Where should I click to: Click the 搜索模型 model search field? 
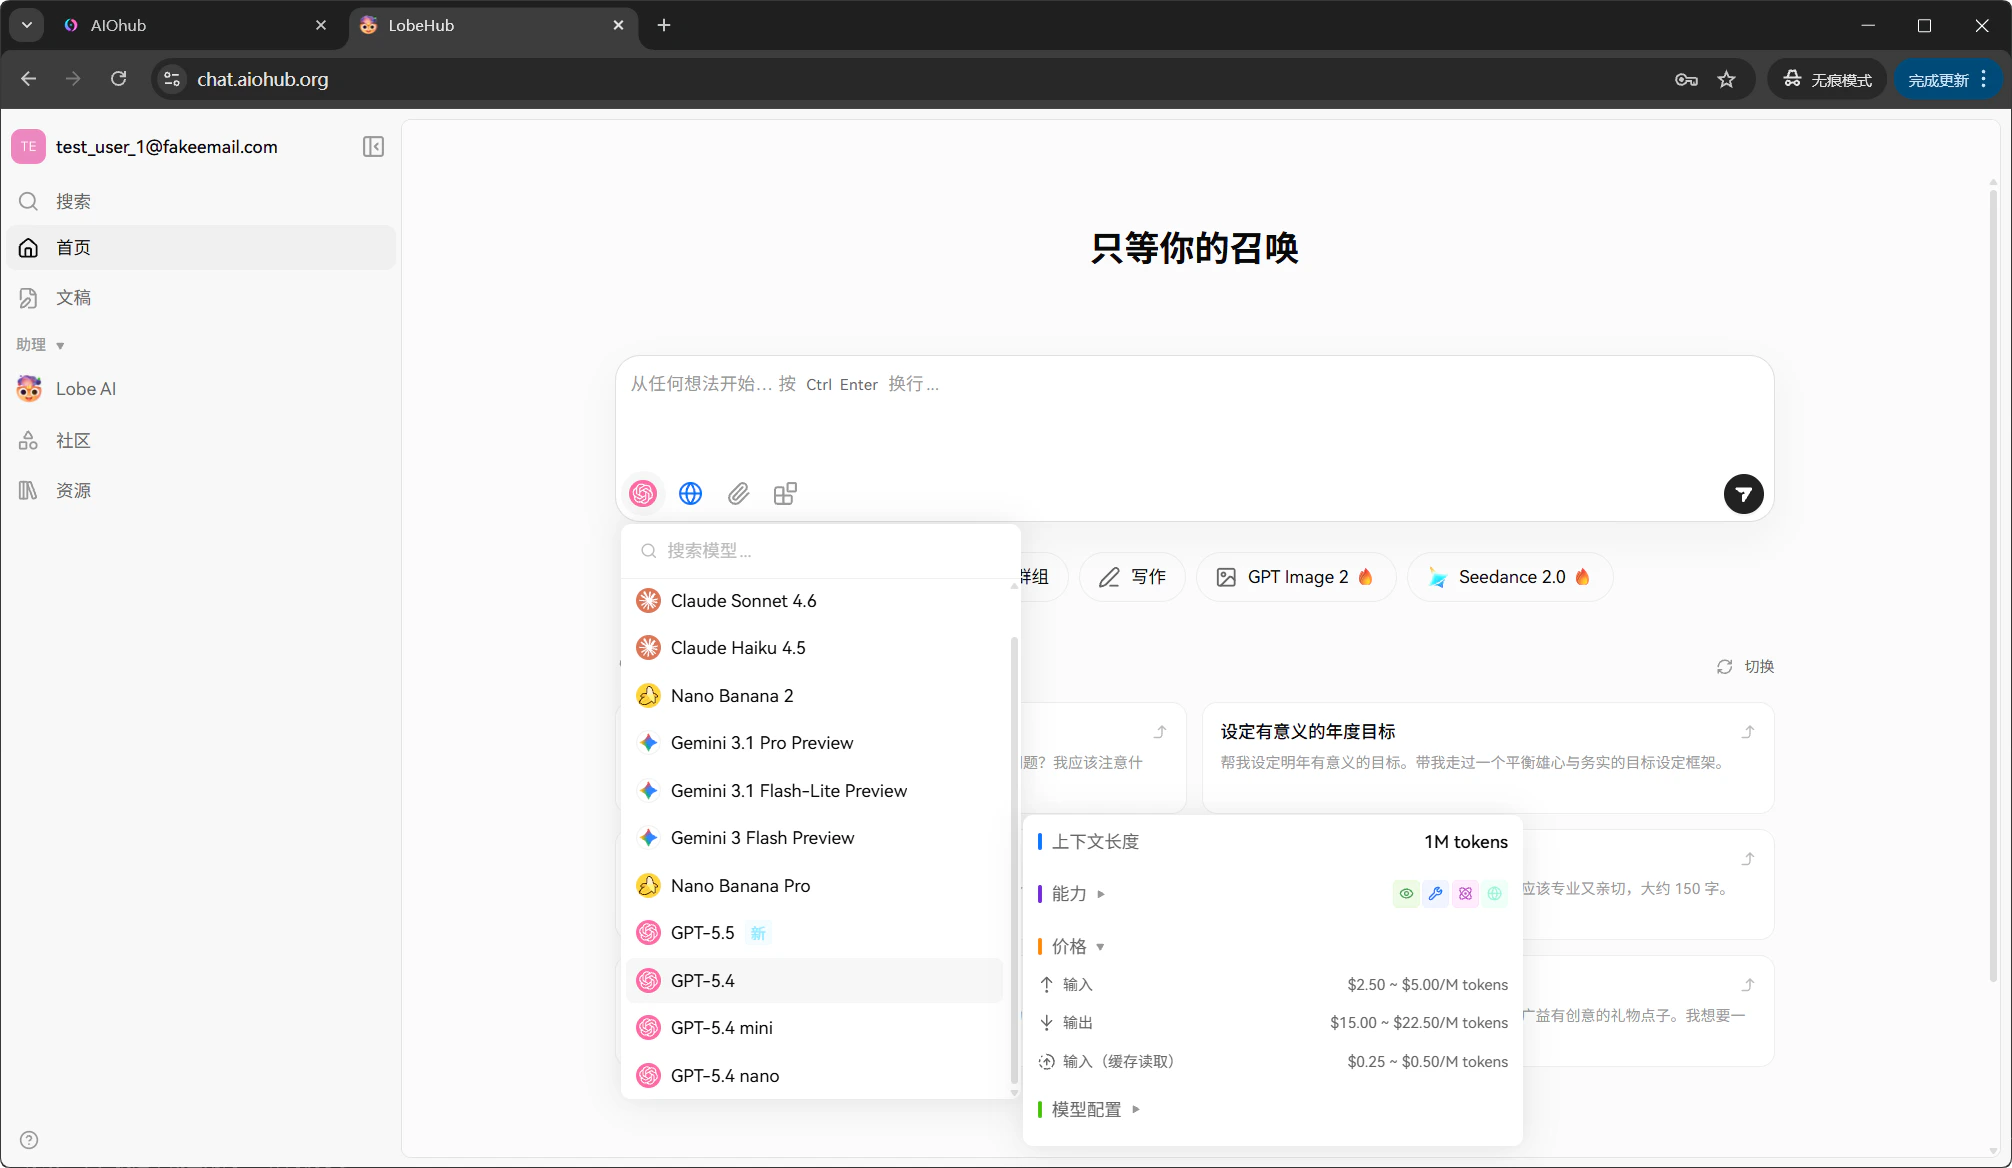tap(820, 551)
